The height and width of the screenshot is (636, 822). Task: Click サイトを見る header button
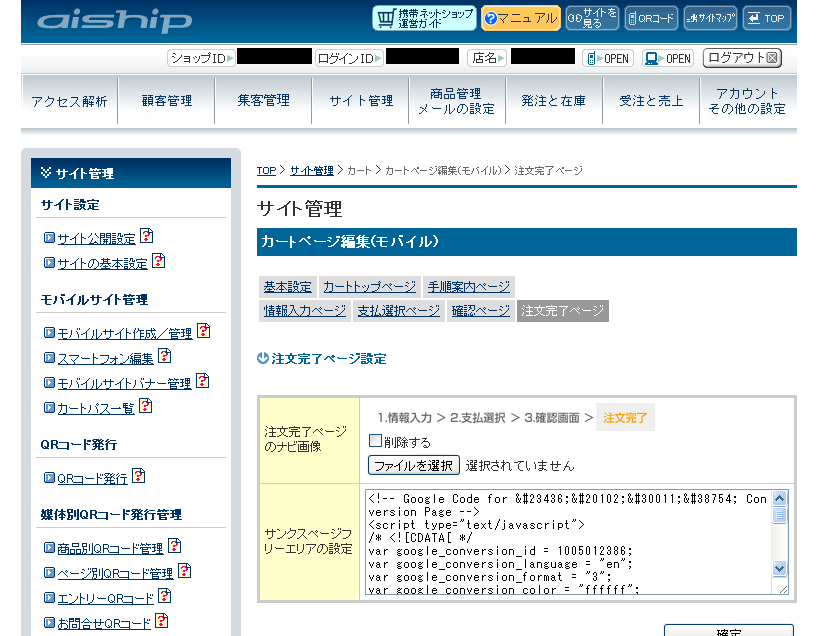(592, 18)
